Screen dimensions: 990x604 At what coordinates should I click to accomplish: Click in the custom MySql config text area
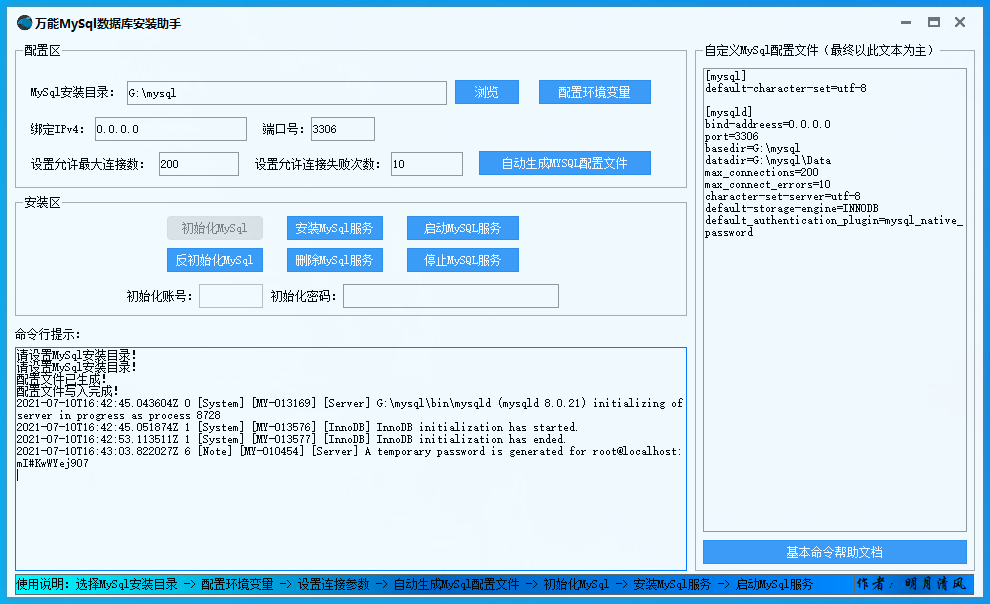tap(834, 380)
